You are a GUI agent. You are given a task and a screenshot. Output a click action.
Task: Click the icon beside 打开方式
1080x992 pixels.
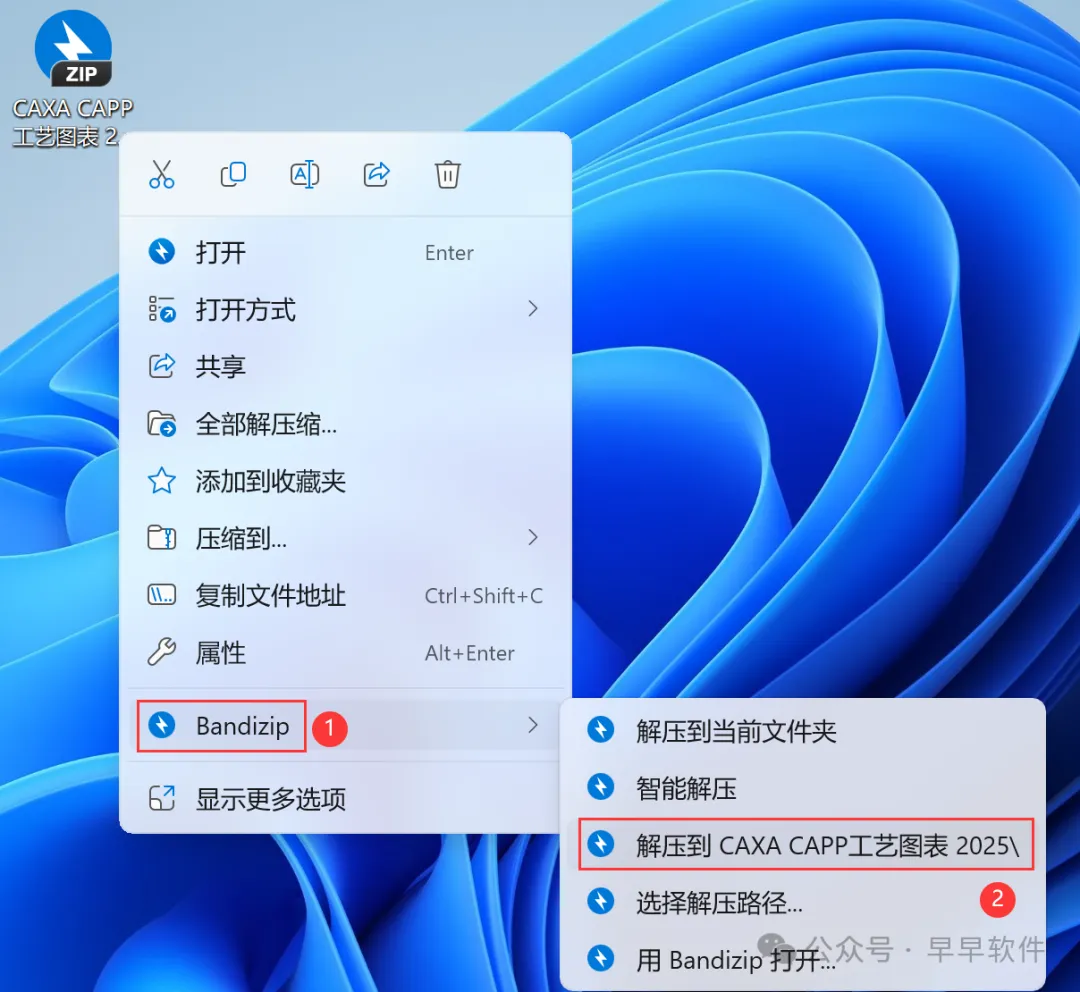pos(162,309)
